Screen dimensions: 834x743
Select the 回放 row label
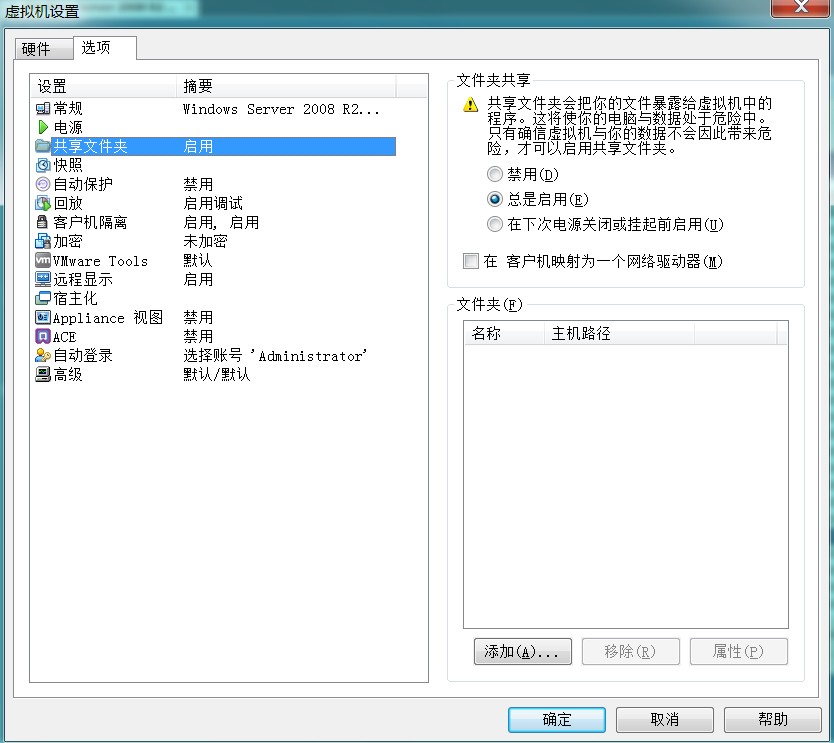click(x=68, y=203)
